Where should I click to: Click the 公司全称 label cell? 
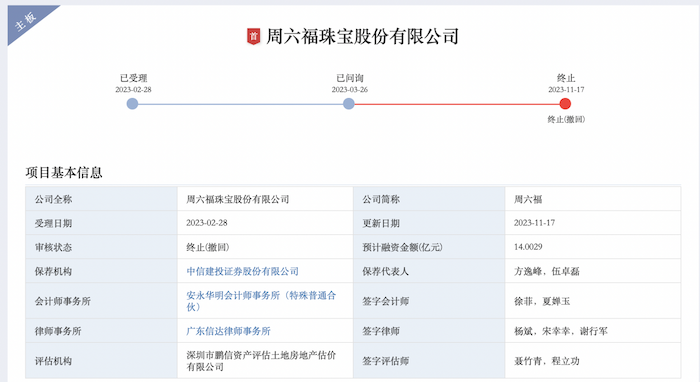[101, 199]
